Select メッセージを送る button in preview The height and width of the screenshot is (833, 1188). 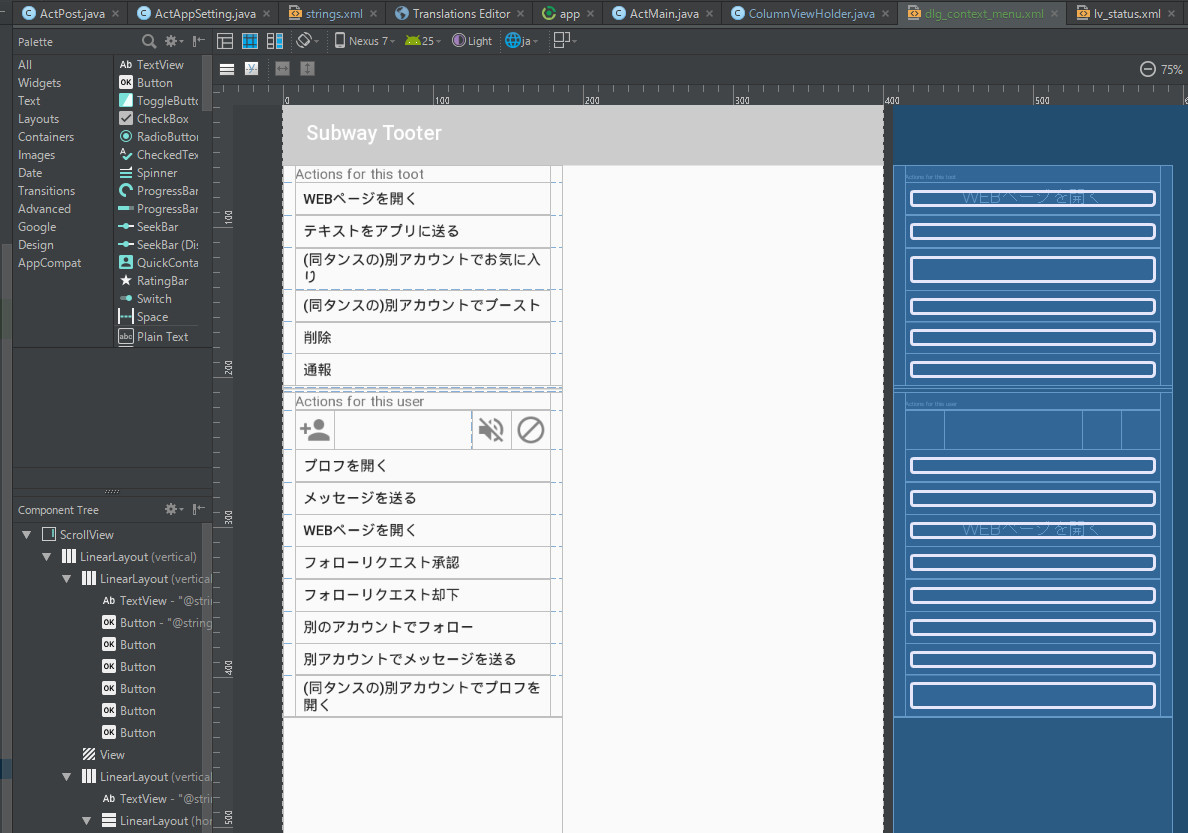tap(423, 499)
